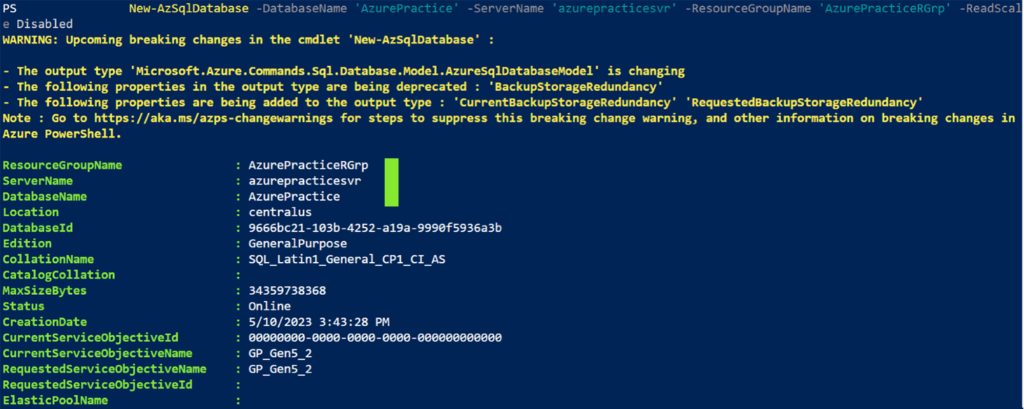Image resolution: width=1024 pixels, height=409 pixels.
Task: Click the 'azurepracticesvr' ServerName argument
Action: [599, 8]
